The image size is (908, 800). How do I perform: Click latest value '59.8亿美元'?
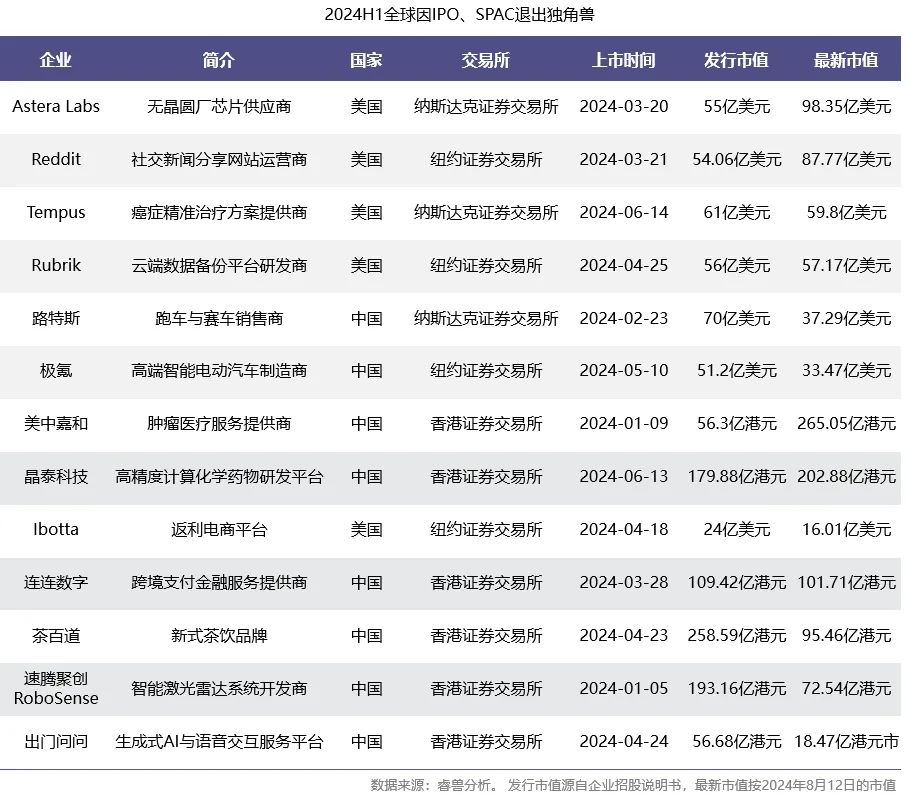coord(846,213)
